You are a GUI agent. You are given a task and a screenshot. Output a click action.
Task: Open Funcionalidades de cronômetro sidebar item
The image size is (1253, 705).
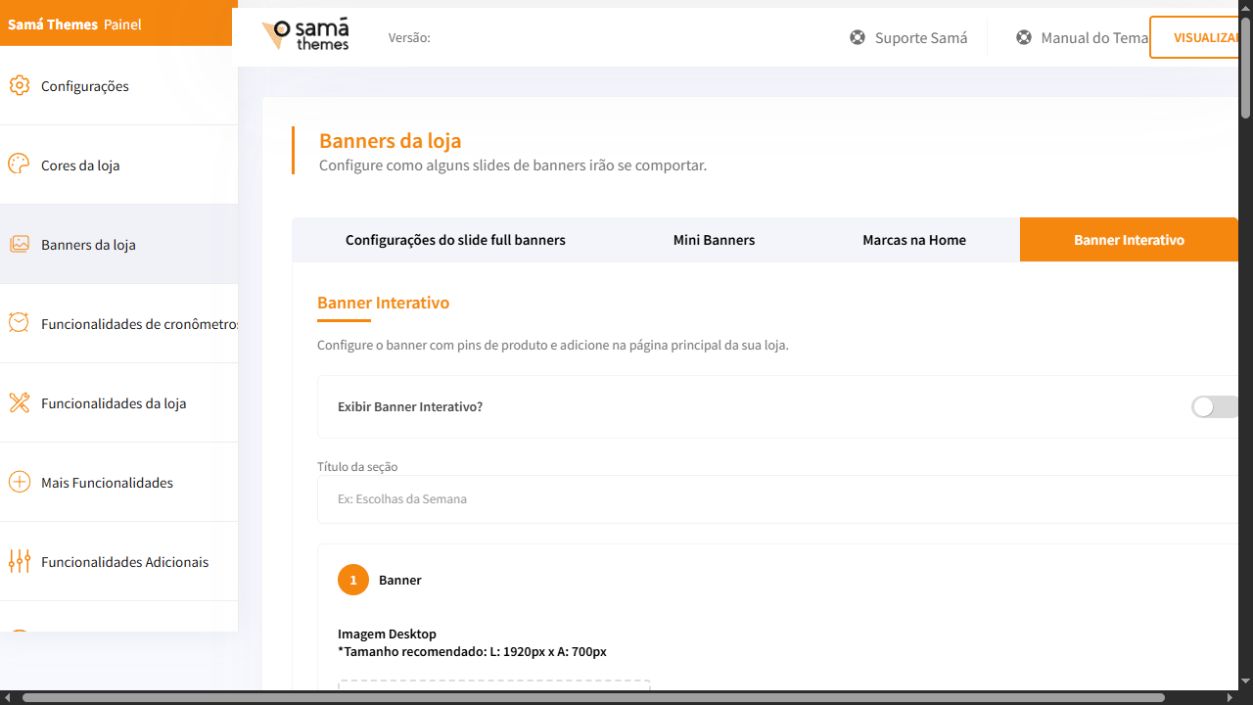coord(119,324)
